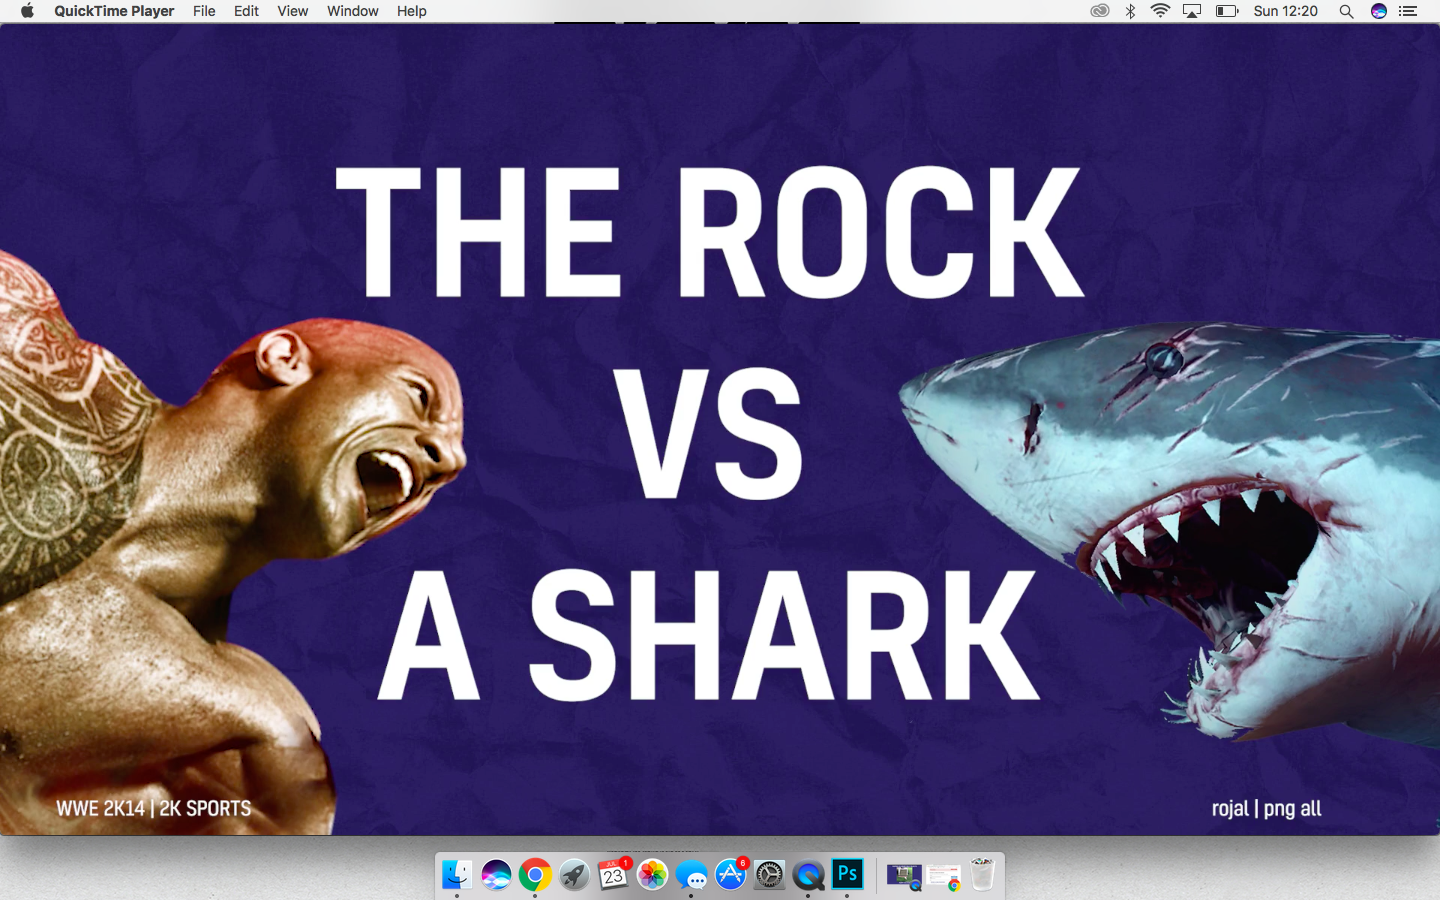Open the Trash in the Dock

(x=983, y=874)
